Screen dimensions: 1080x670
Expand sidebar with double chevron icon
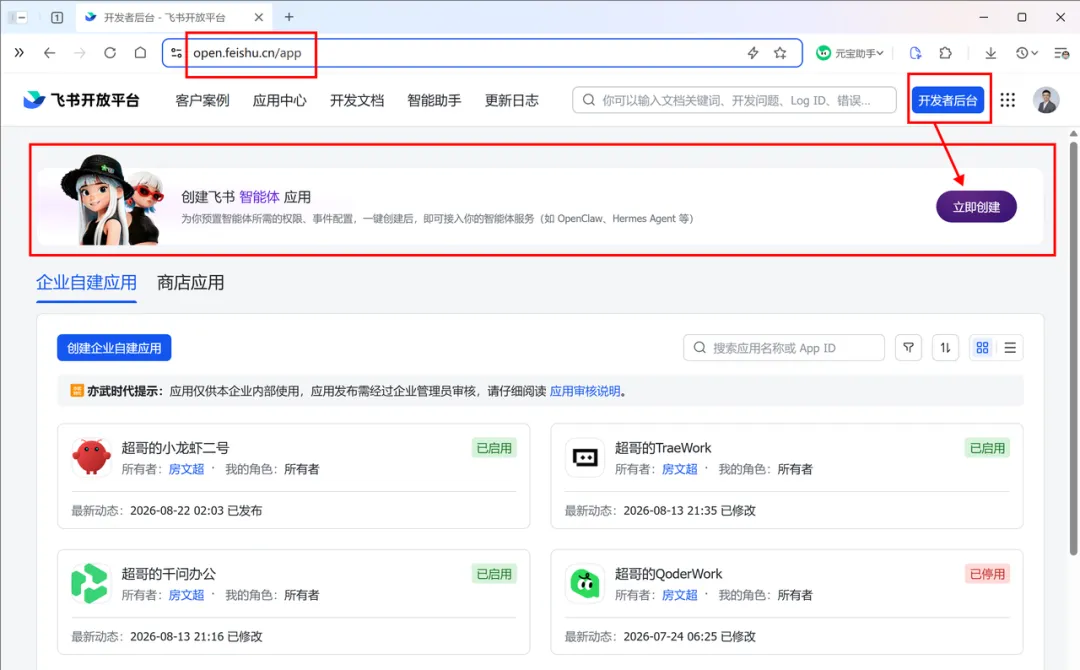pos(19,53)
